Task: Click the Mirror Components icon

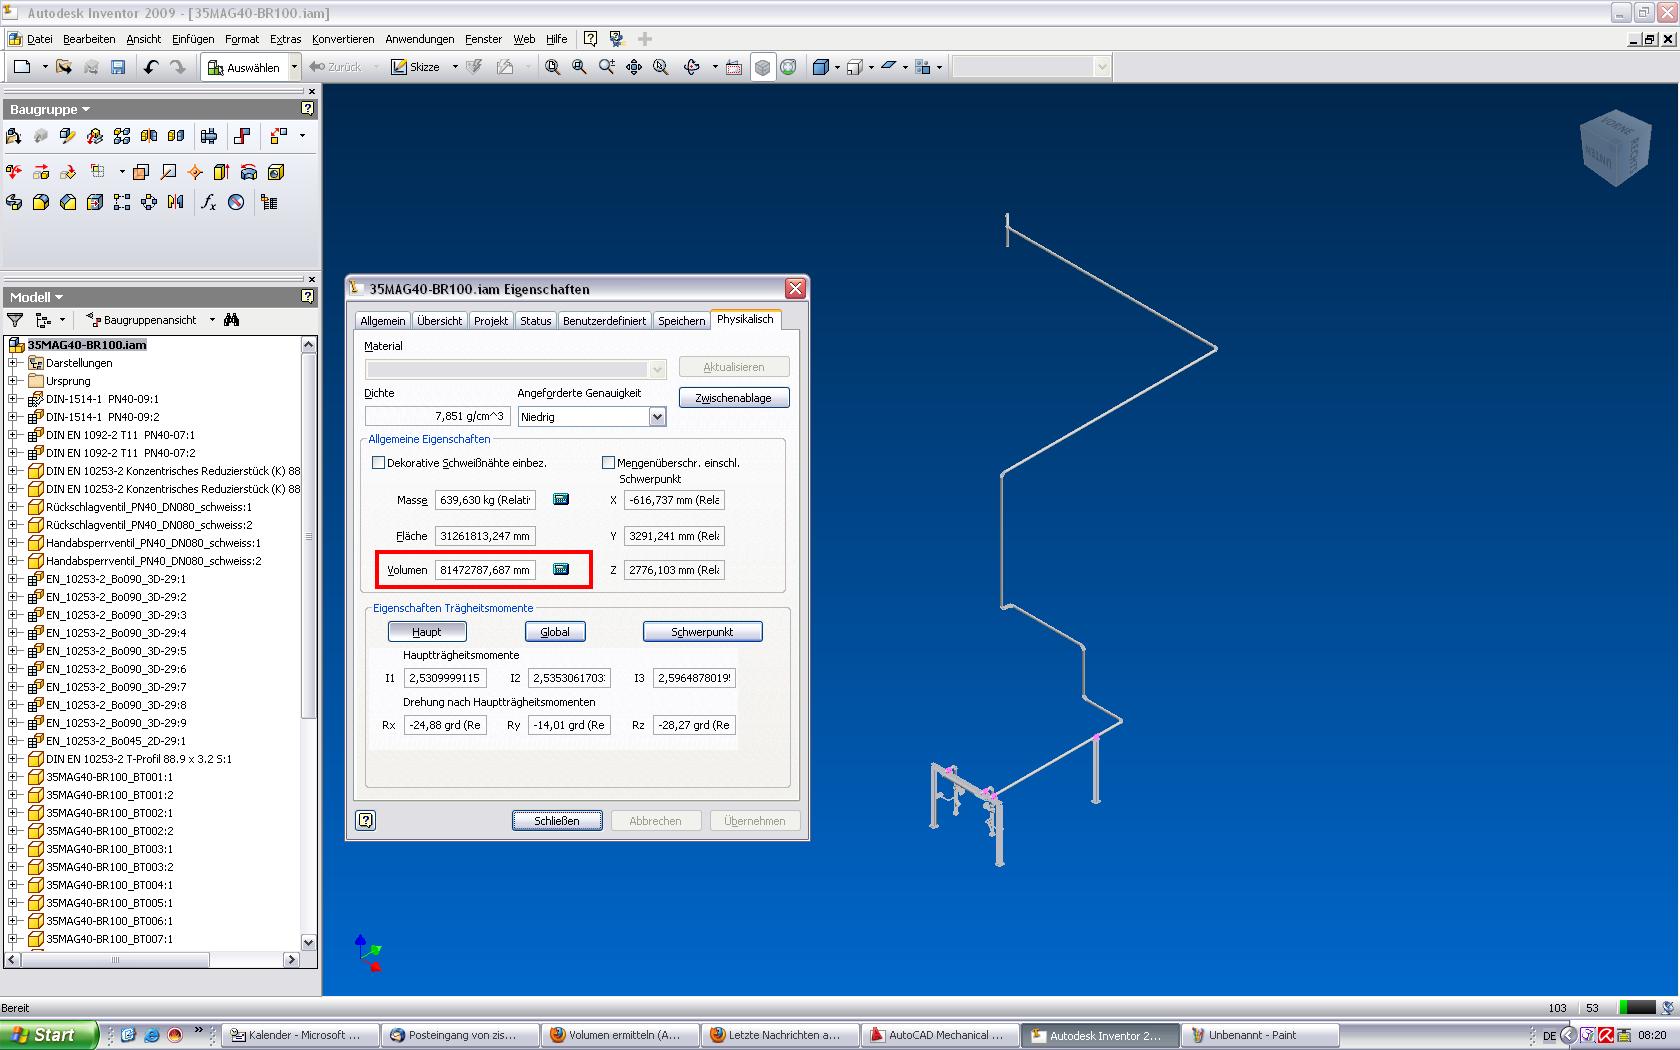Action: click(x=149, y=136)
